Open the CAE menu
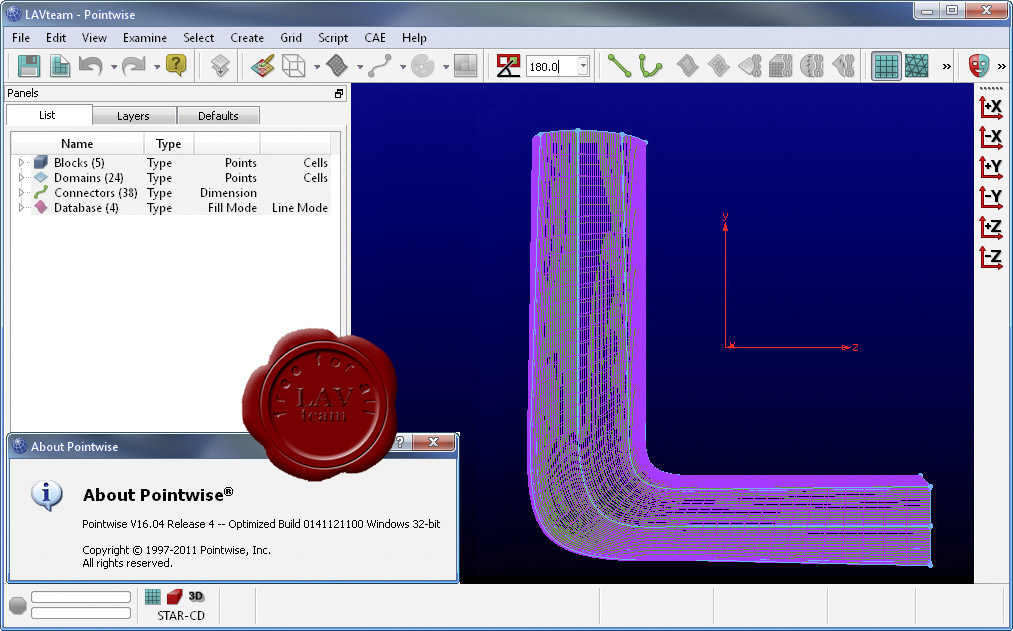Image resolution: width=1013 pixels, height=631 pixels. click(x=375, y=37)
